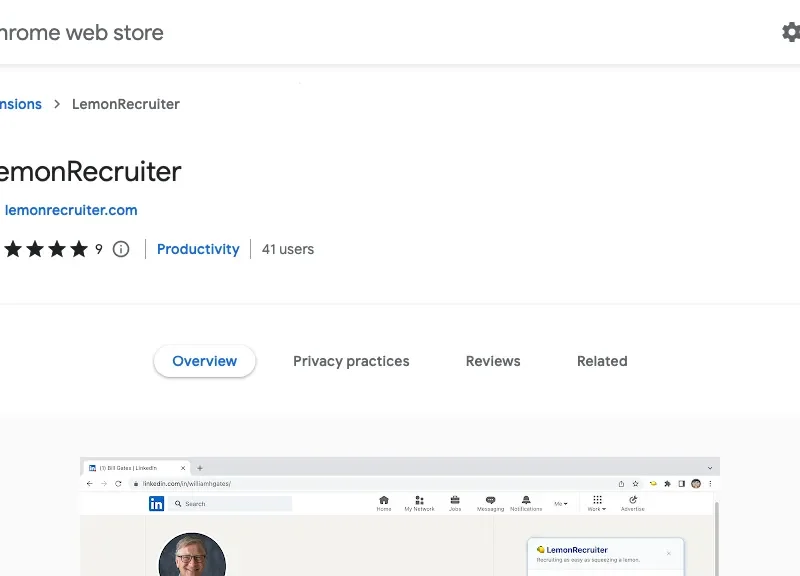Open the Chrome Web Store settings gear
Viewport: 800px width, 576px height.
coord(791,32)
